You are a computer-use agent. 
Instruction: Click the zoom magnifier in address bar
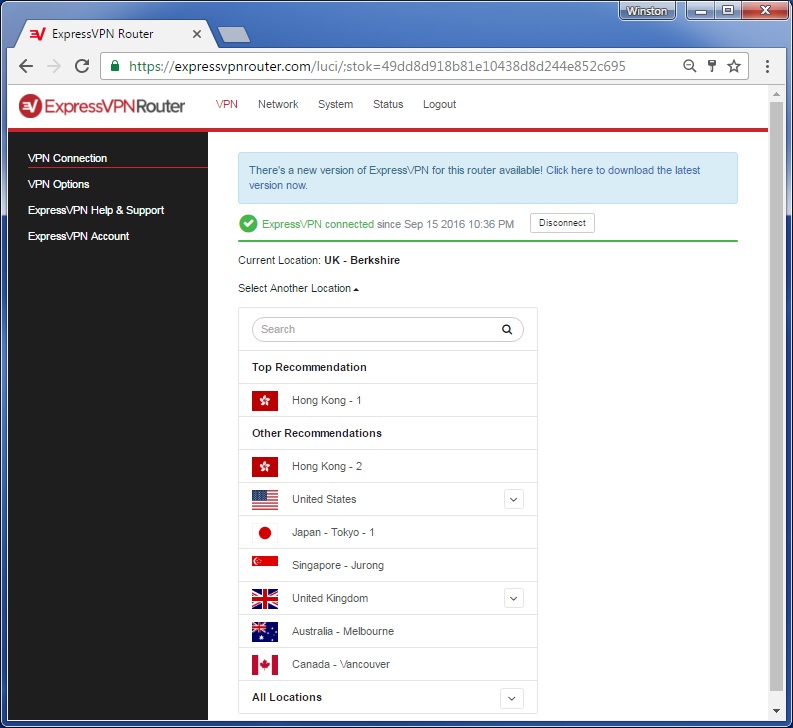click(x=689, y=66)
